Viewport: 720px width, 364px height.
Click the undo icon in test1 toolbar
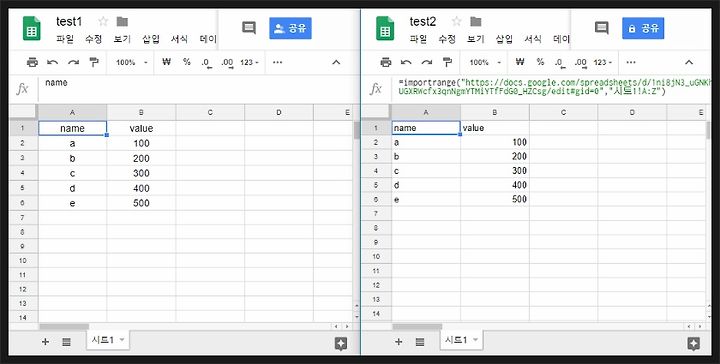(x=53, y=62)
